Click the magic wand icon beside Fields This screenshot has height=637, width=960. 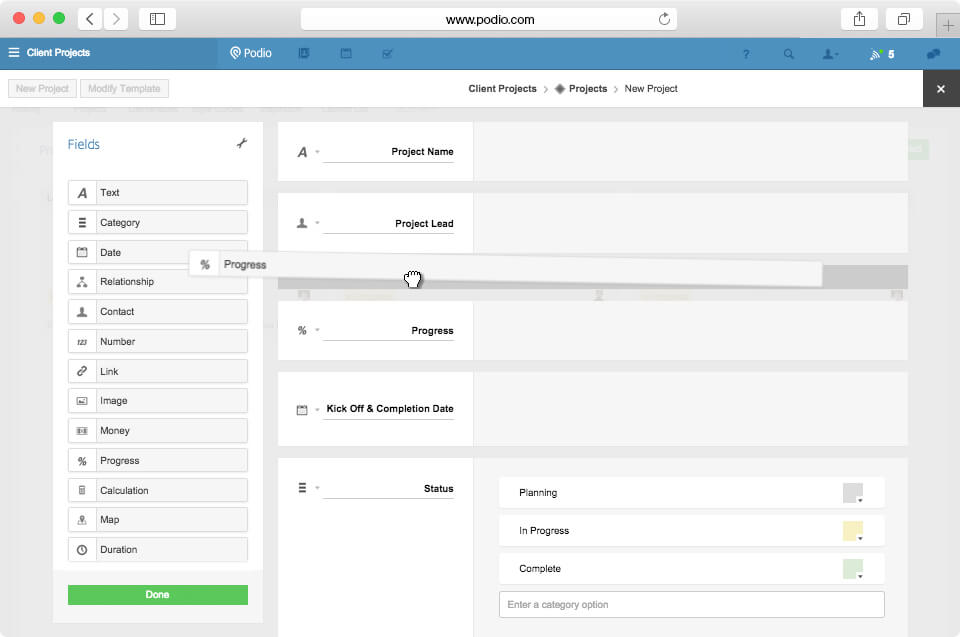point(241,143)
